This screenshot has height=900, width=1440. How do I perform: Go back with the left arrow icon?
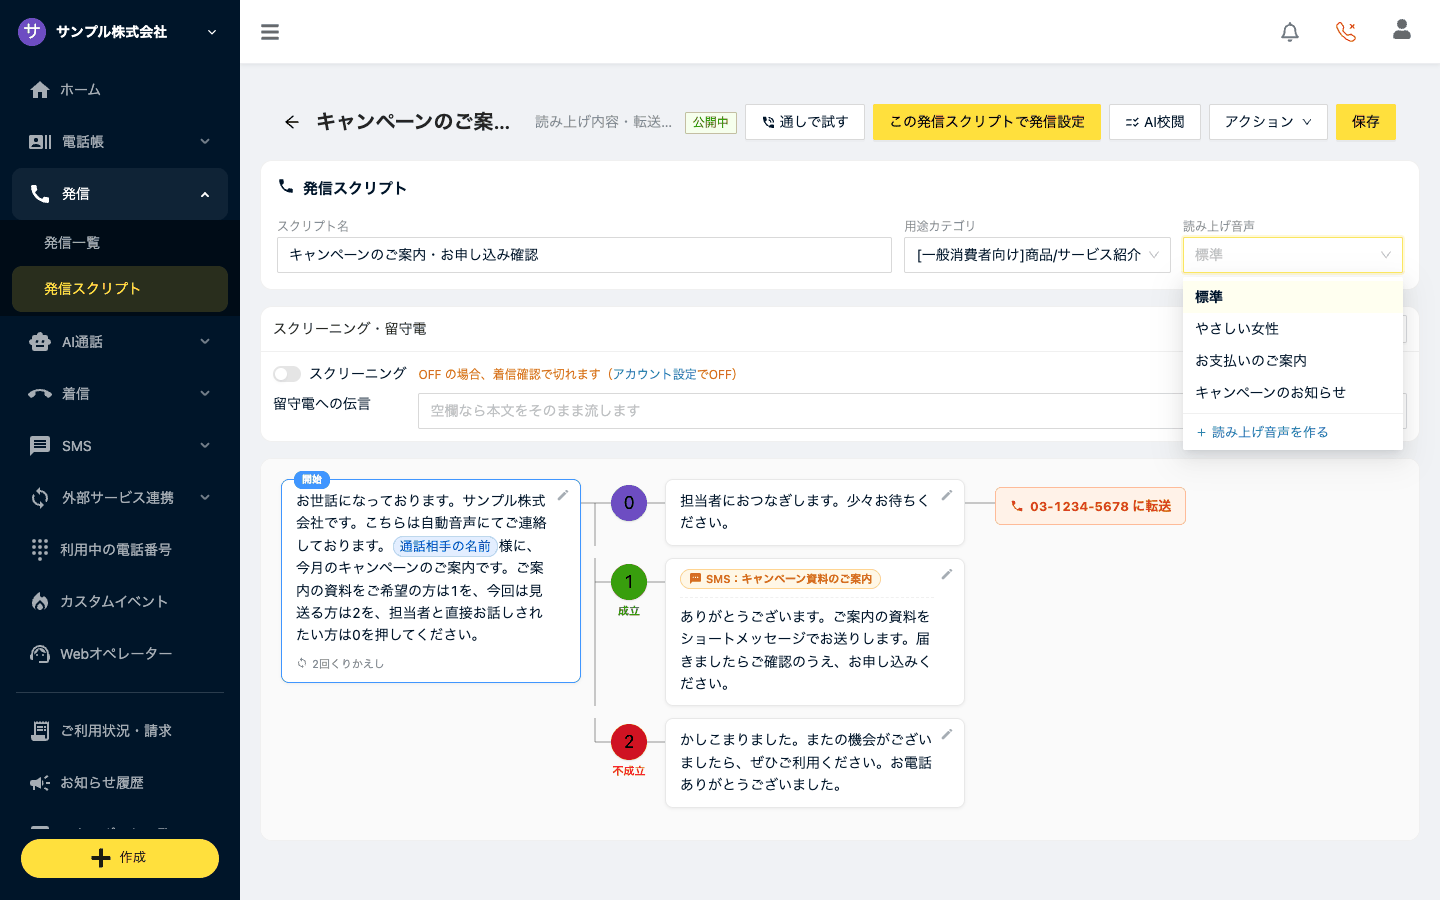(291, 122)
